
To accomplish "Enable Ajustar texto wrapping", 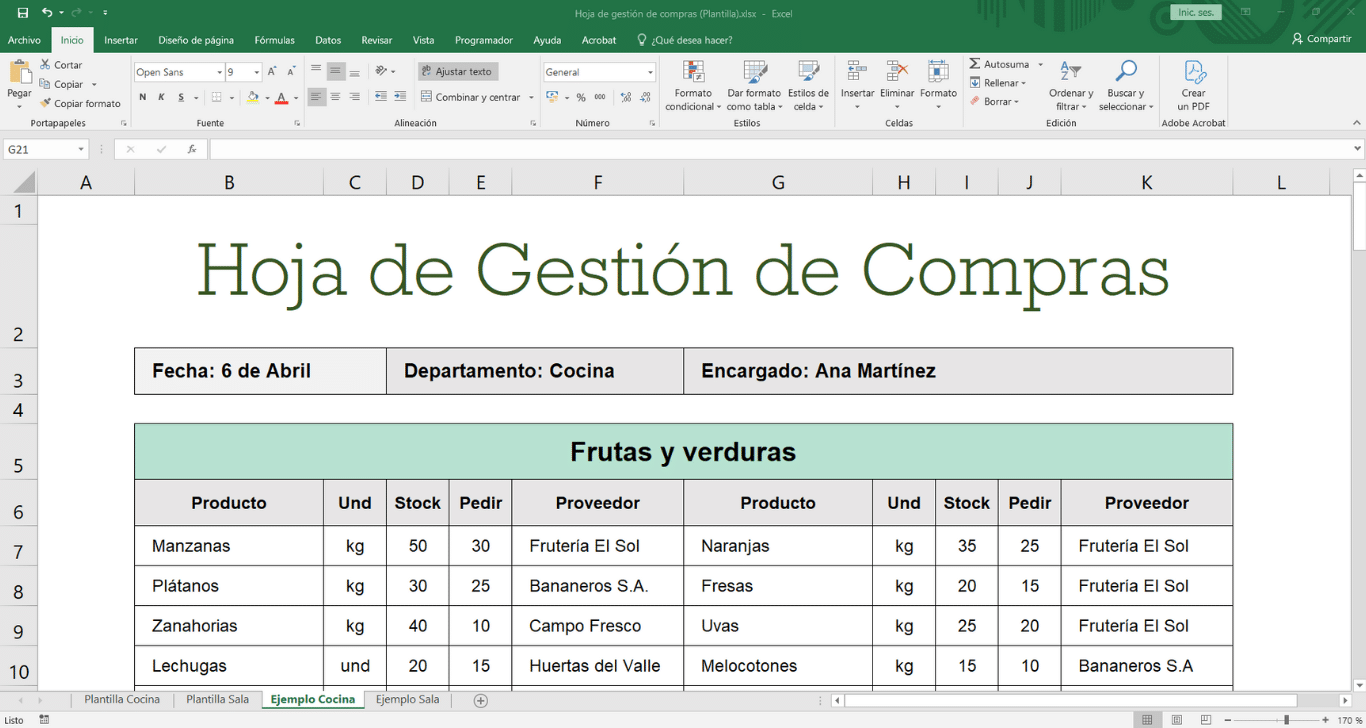I will point(457,71).
